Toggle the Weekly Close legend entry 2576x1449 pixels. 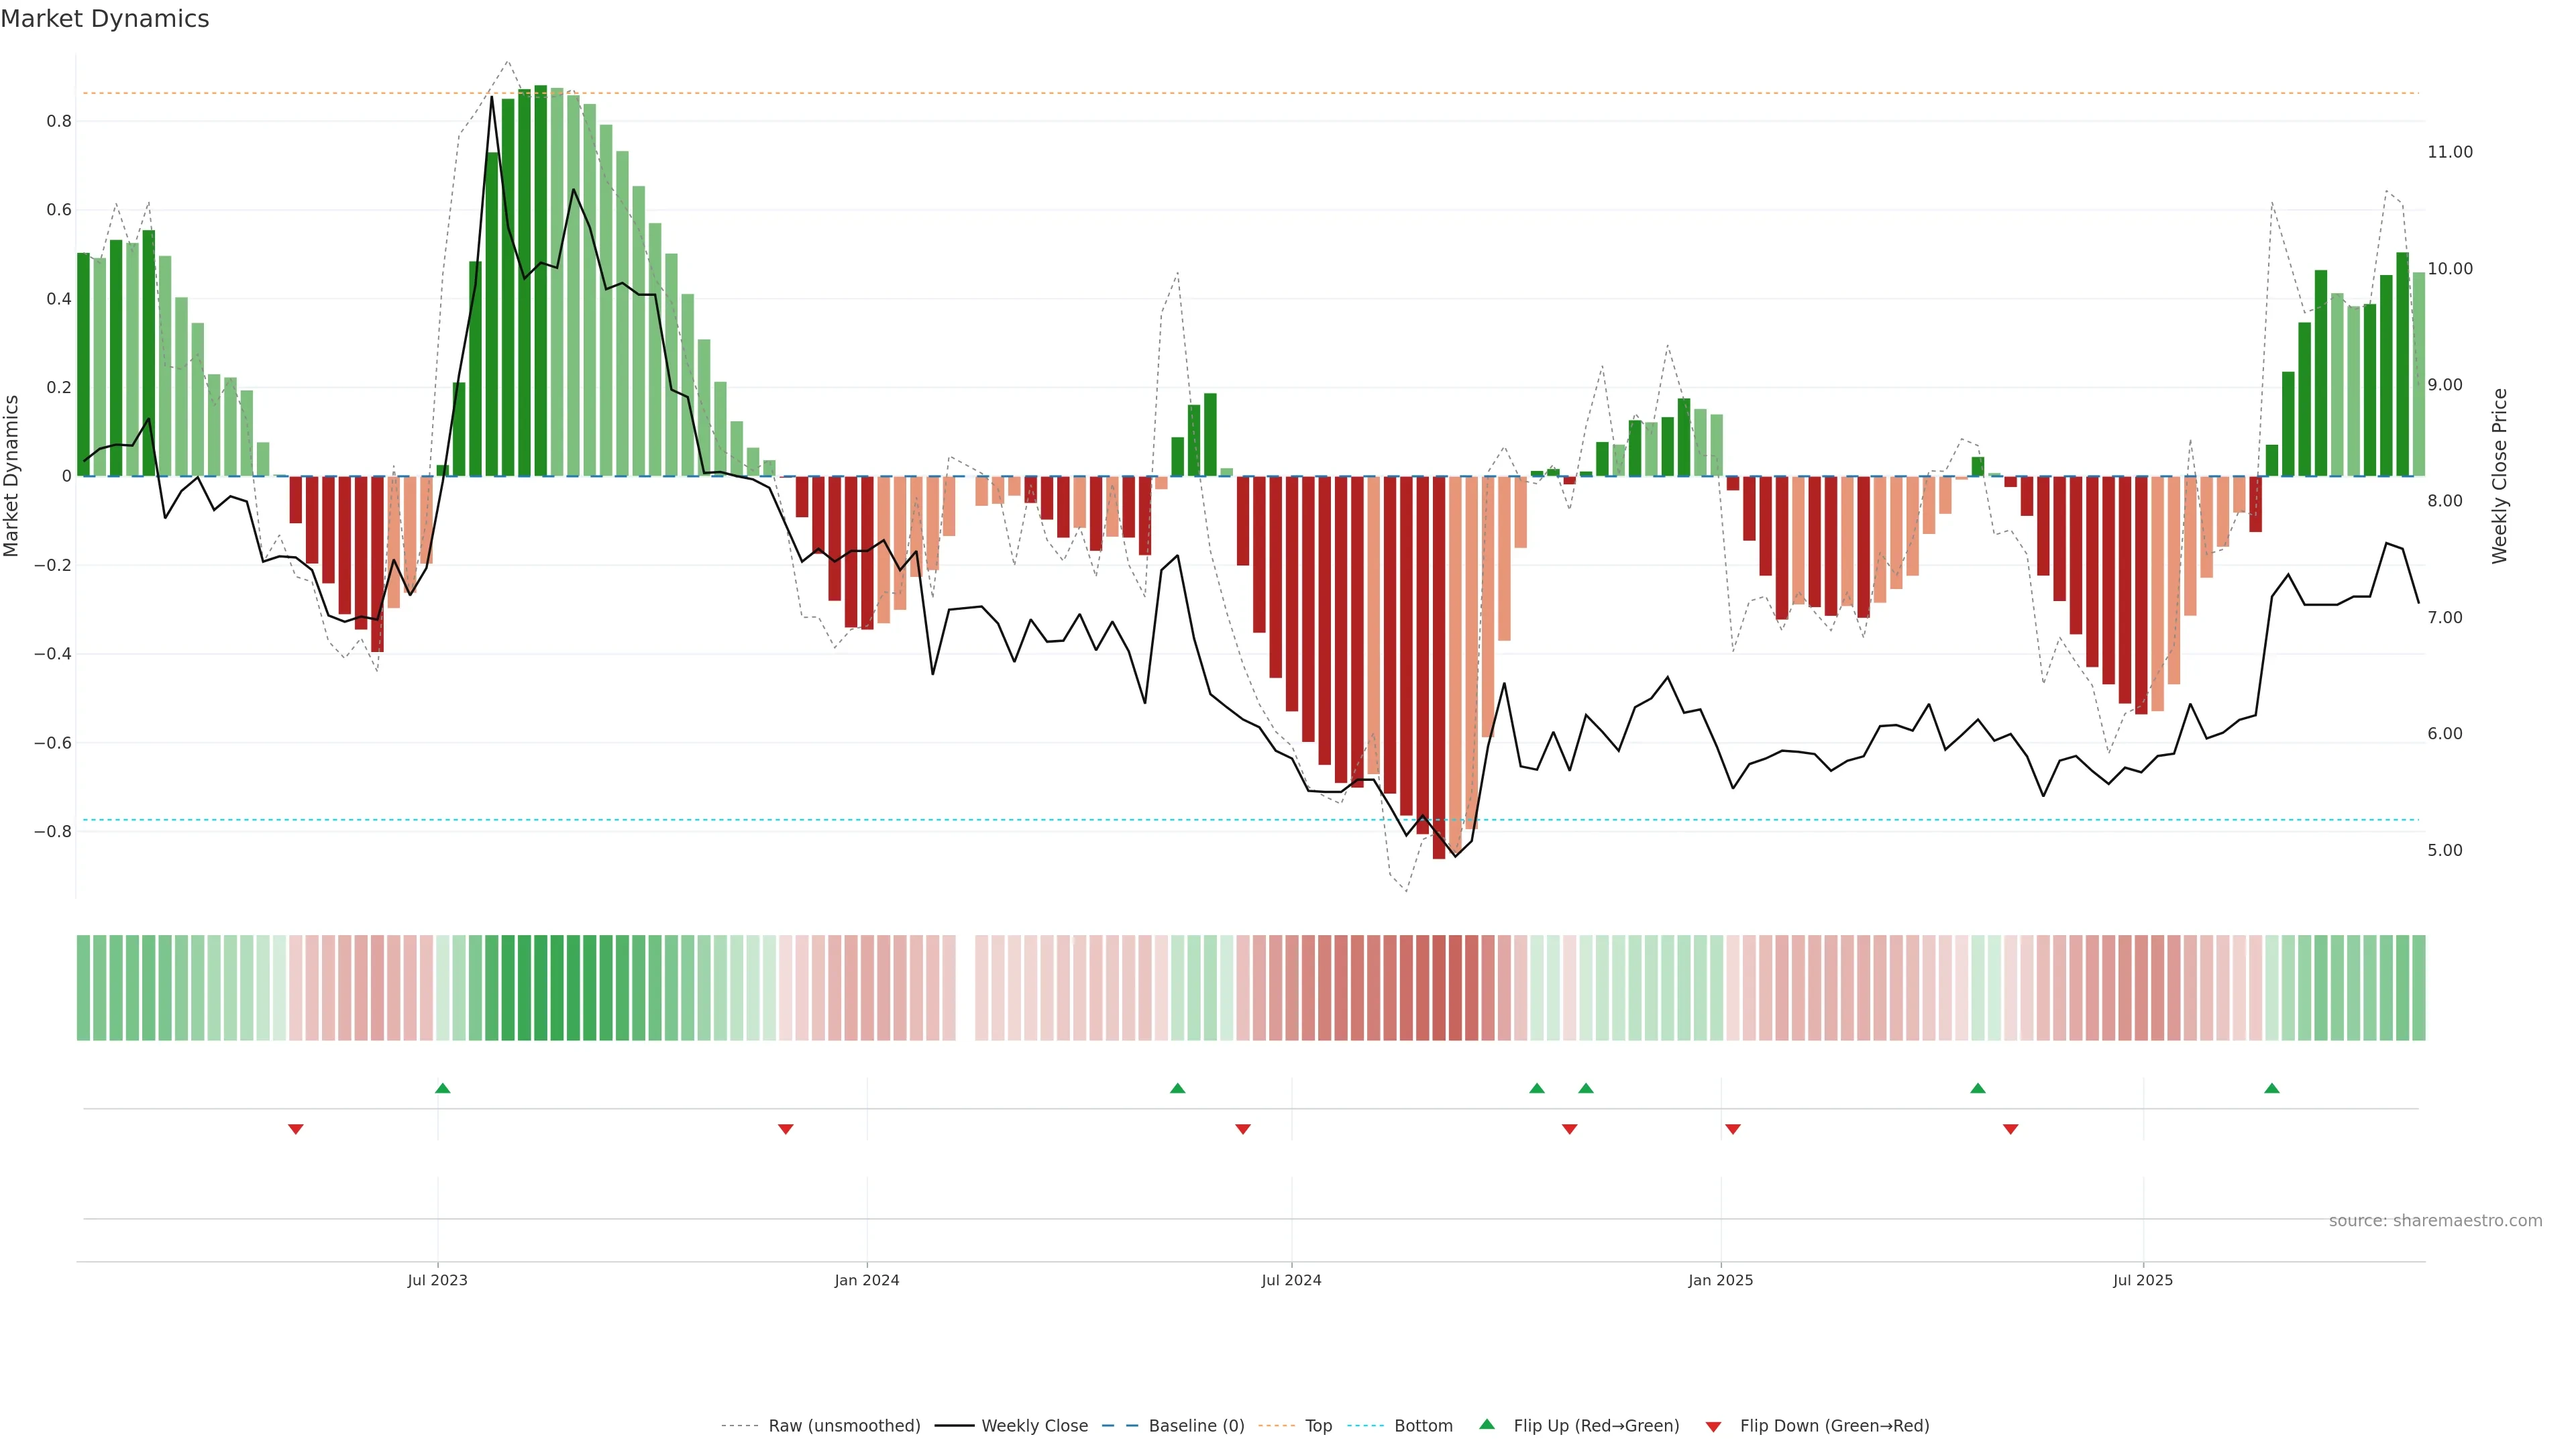(1034, 1425)
